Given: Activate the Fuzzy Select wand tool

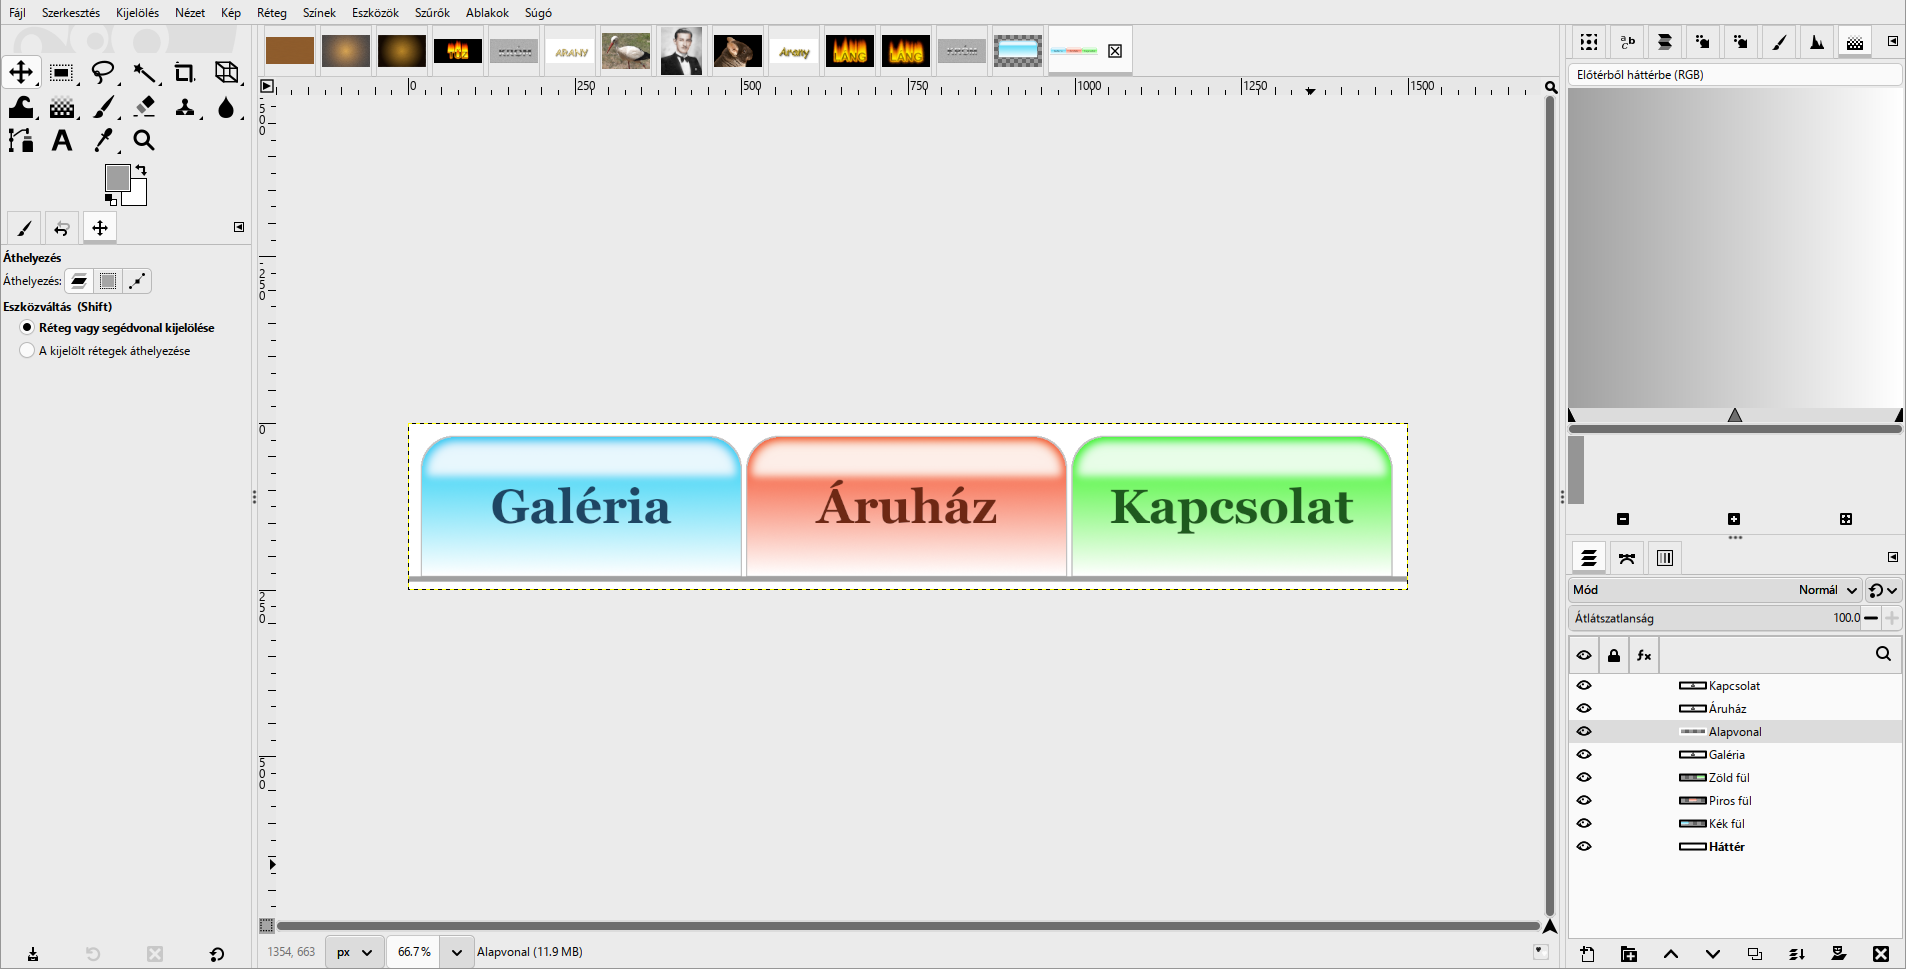Looking at the screenshot, I should tap(144, 72).
